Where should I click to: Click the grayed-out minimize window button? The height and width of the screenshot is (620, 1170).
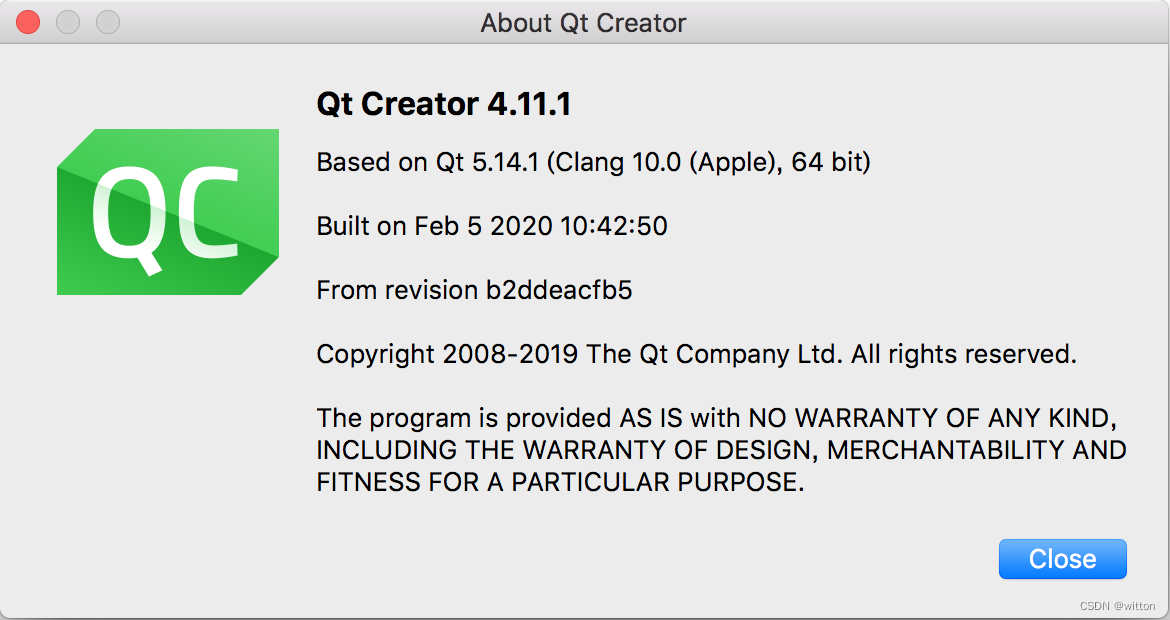[68, 22]
